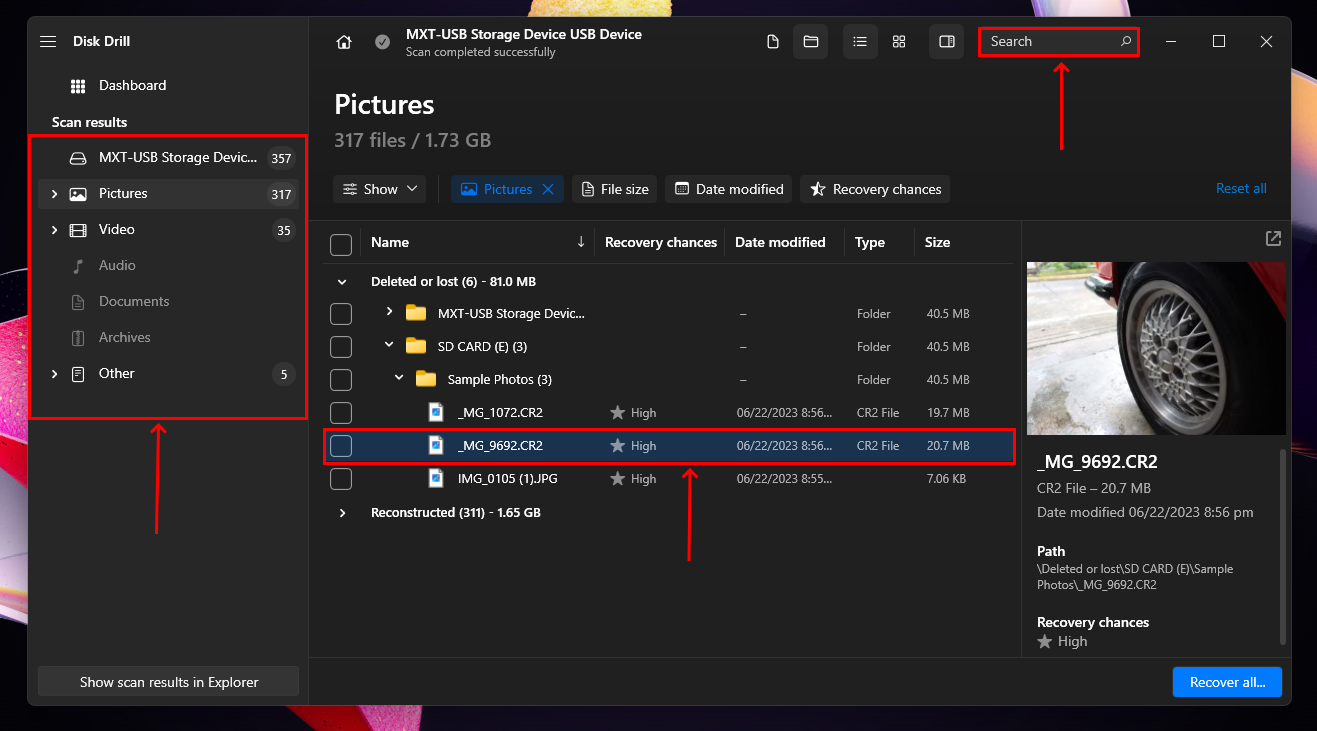The height and width of the screenshot is (731, 1317).
Task: Check MXT-USB Storage Device folder checkbox
Action: tap(341, 314)
